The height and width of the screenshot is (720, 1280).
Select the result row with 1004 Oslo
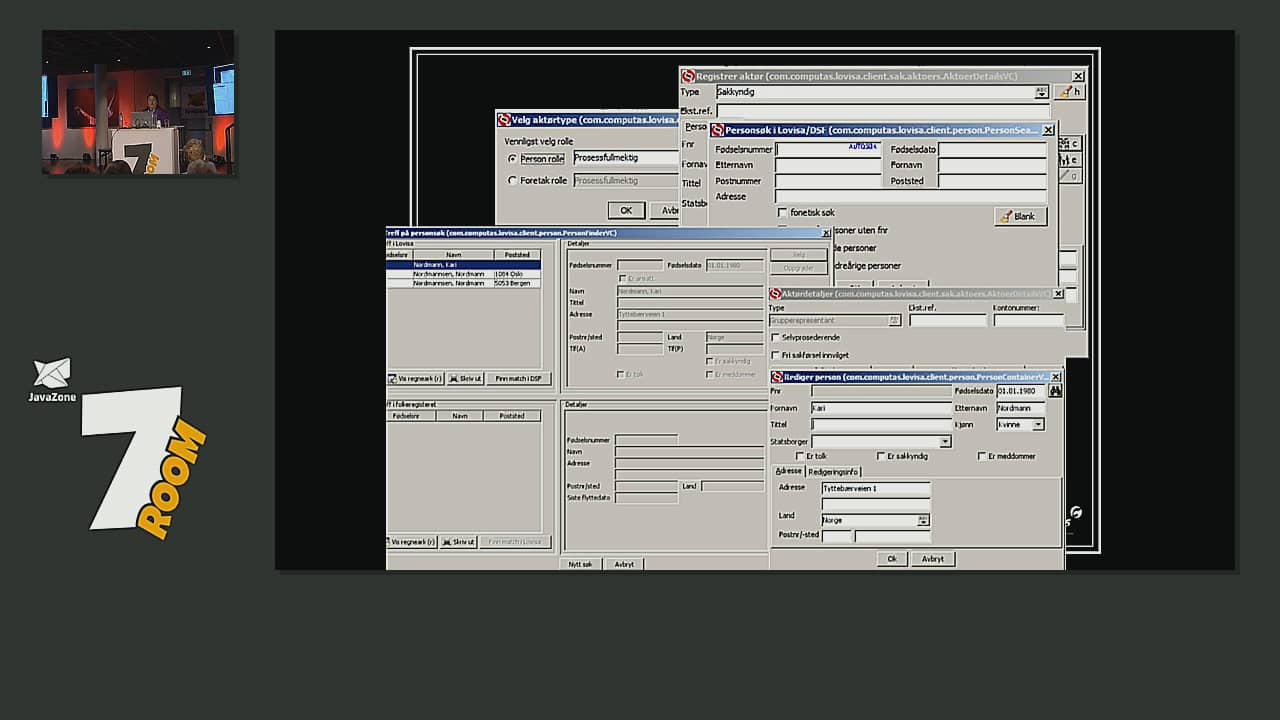pos(464,274)
